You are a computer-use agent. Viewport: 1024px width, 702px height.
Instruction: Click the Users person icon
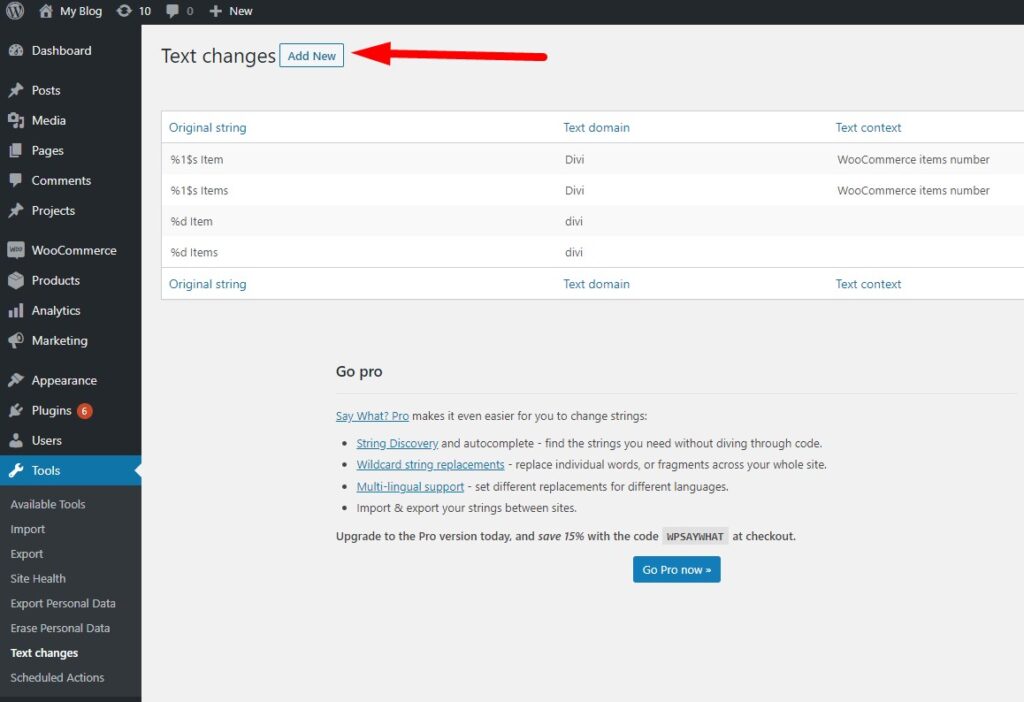(16, 440)
